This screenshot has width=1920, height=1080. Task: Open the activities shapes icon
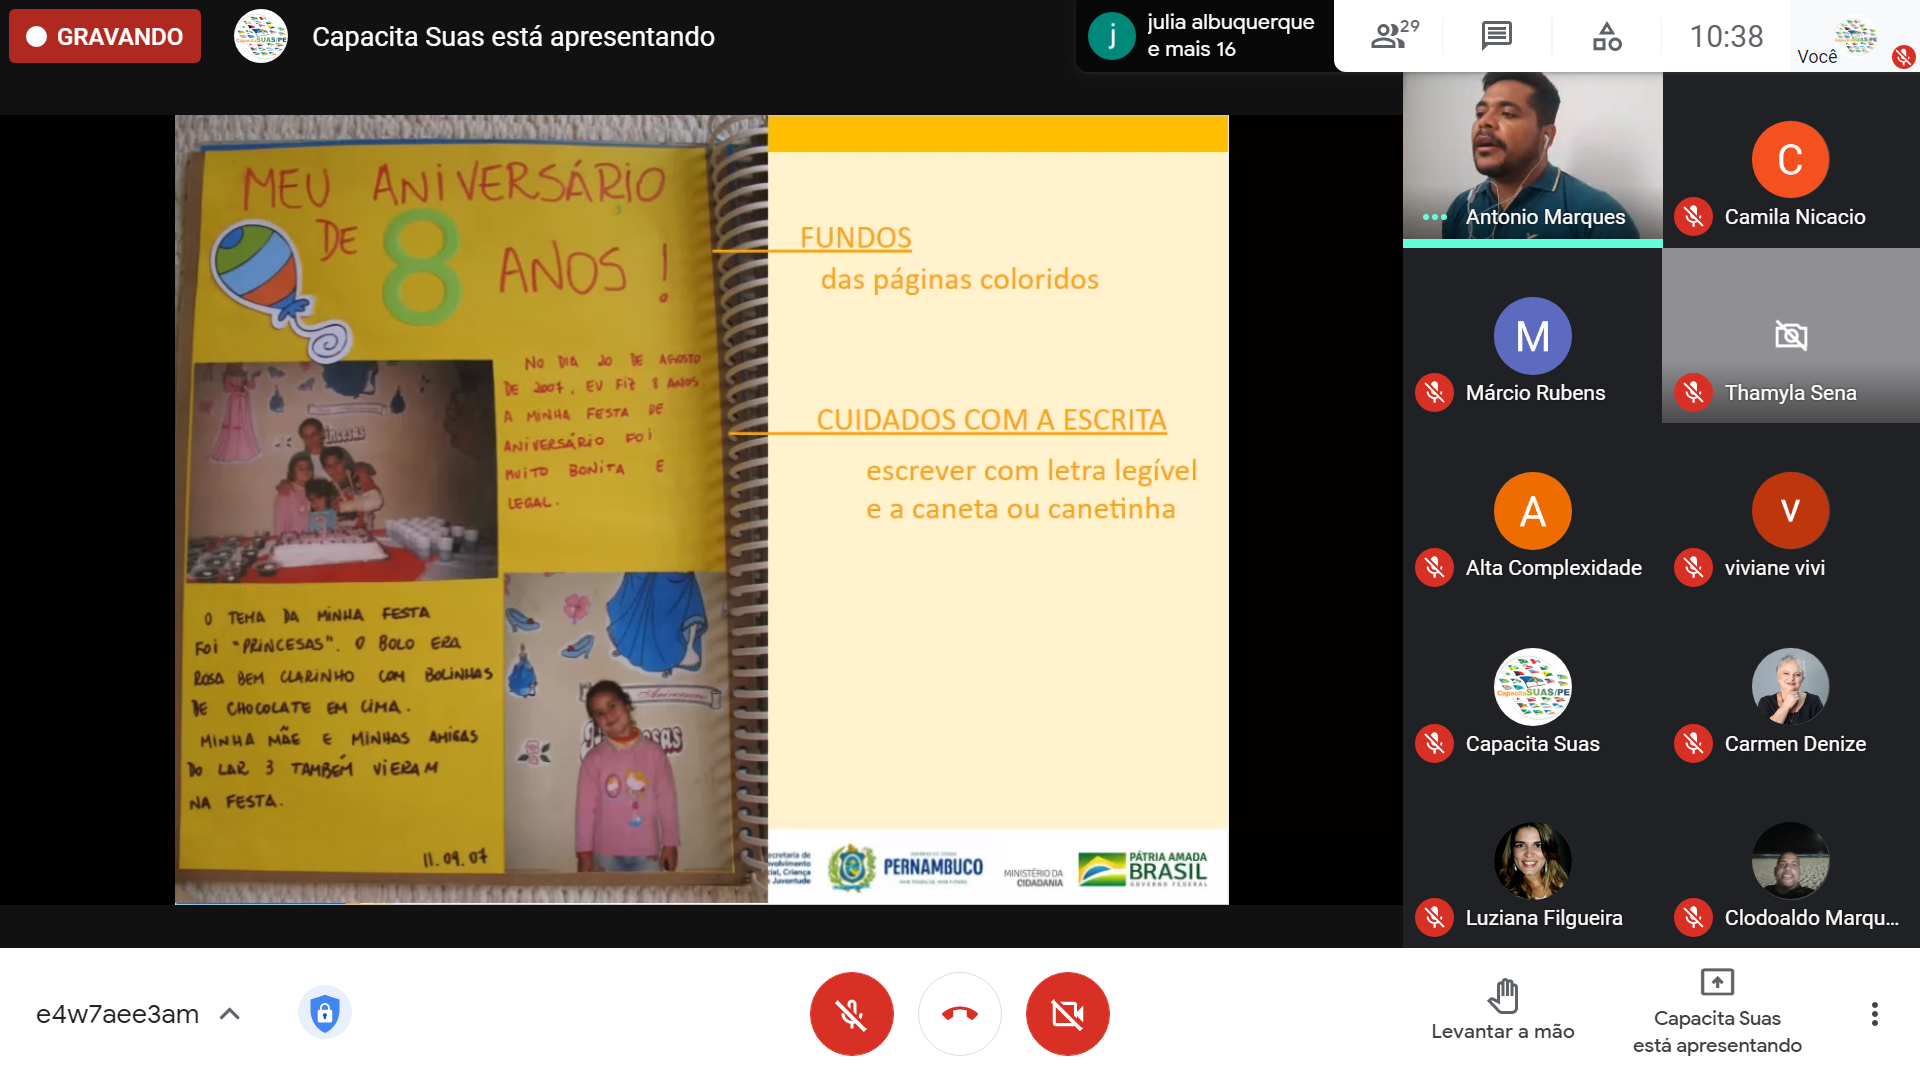tap(1606, 36)
